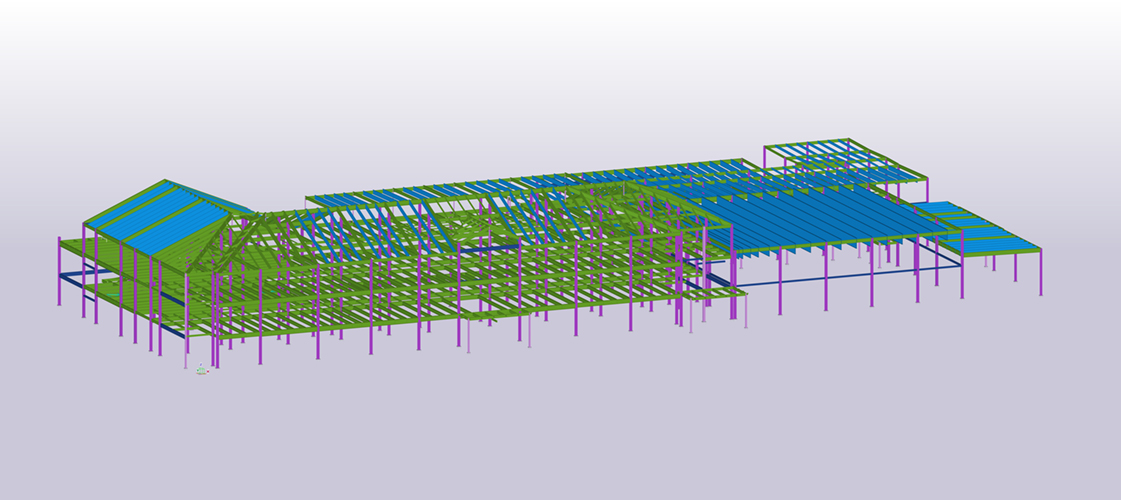Click empty white background above the model
The width and height of the screenshot is (1121, 500).
coord(560,60)
